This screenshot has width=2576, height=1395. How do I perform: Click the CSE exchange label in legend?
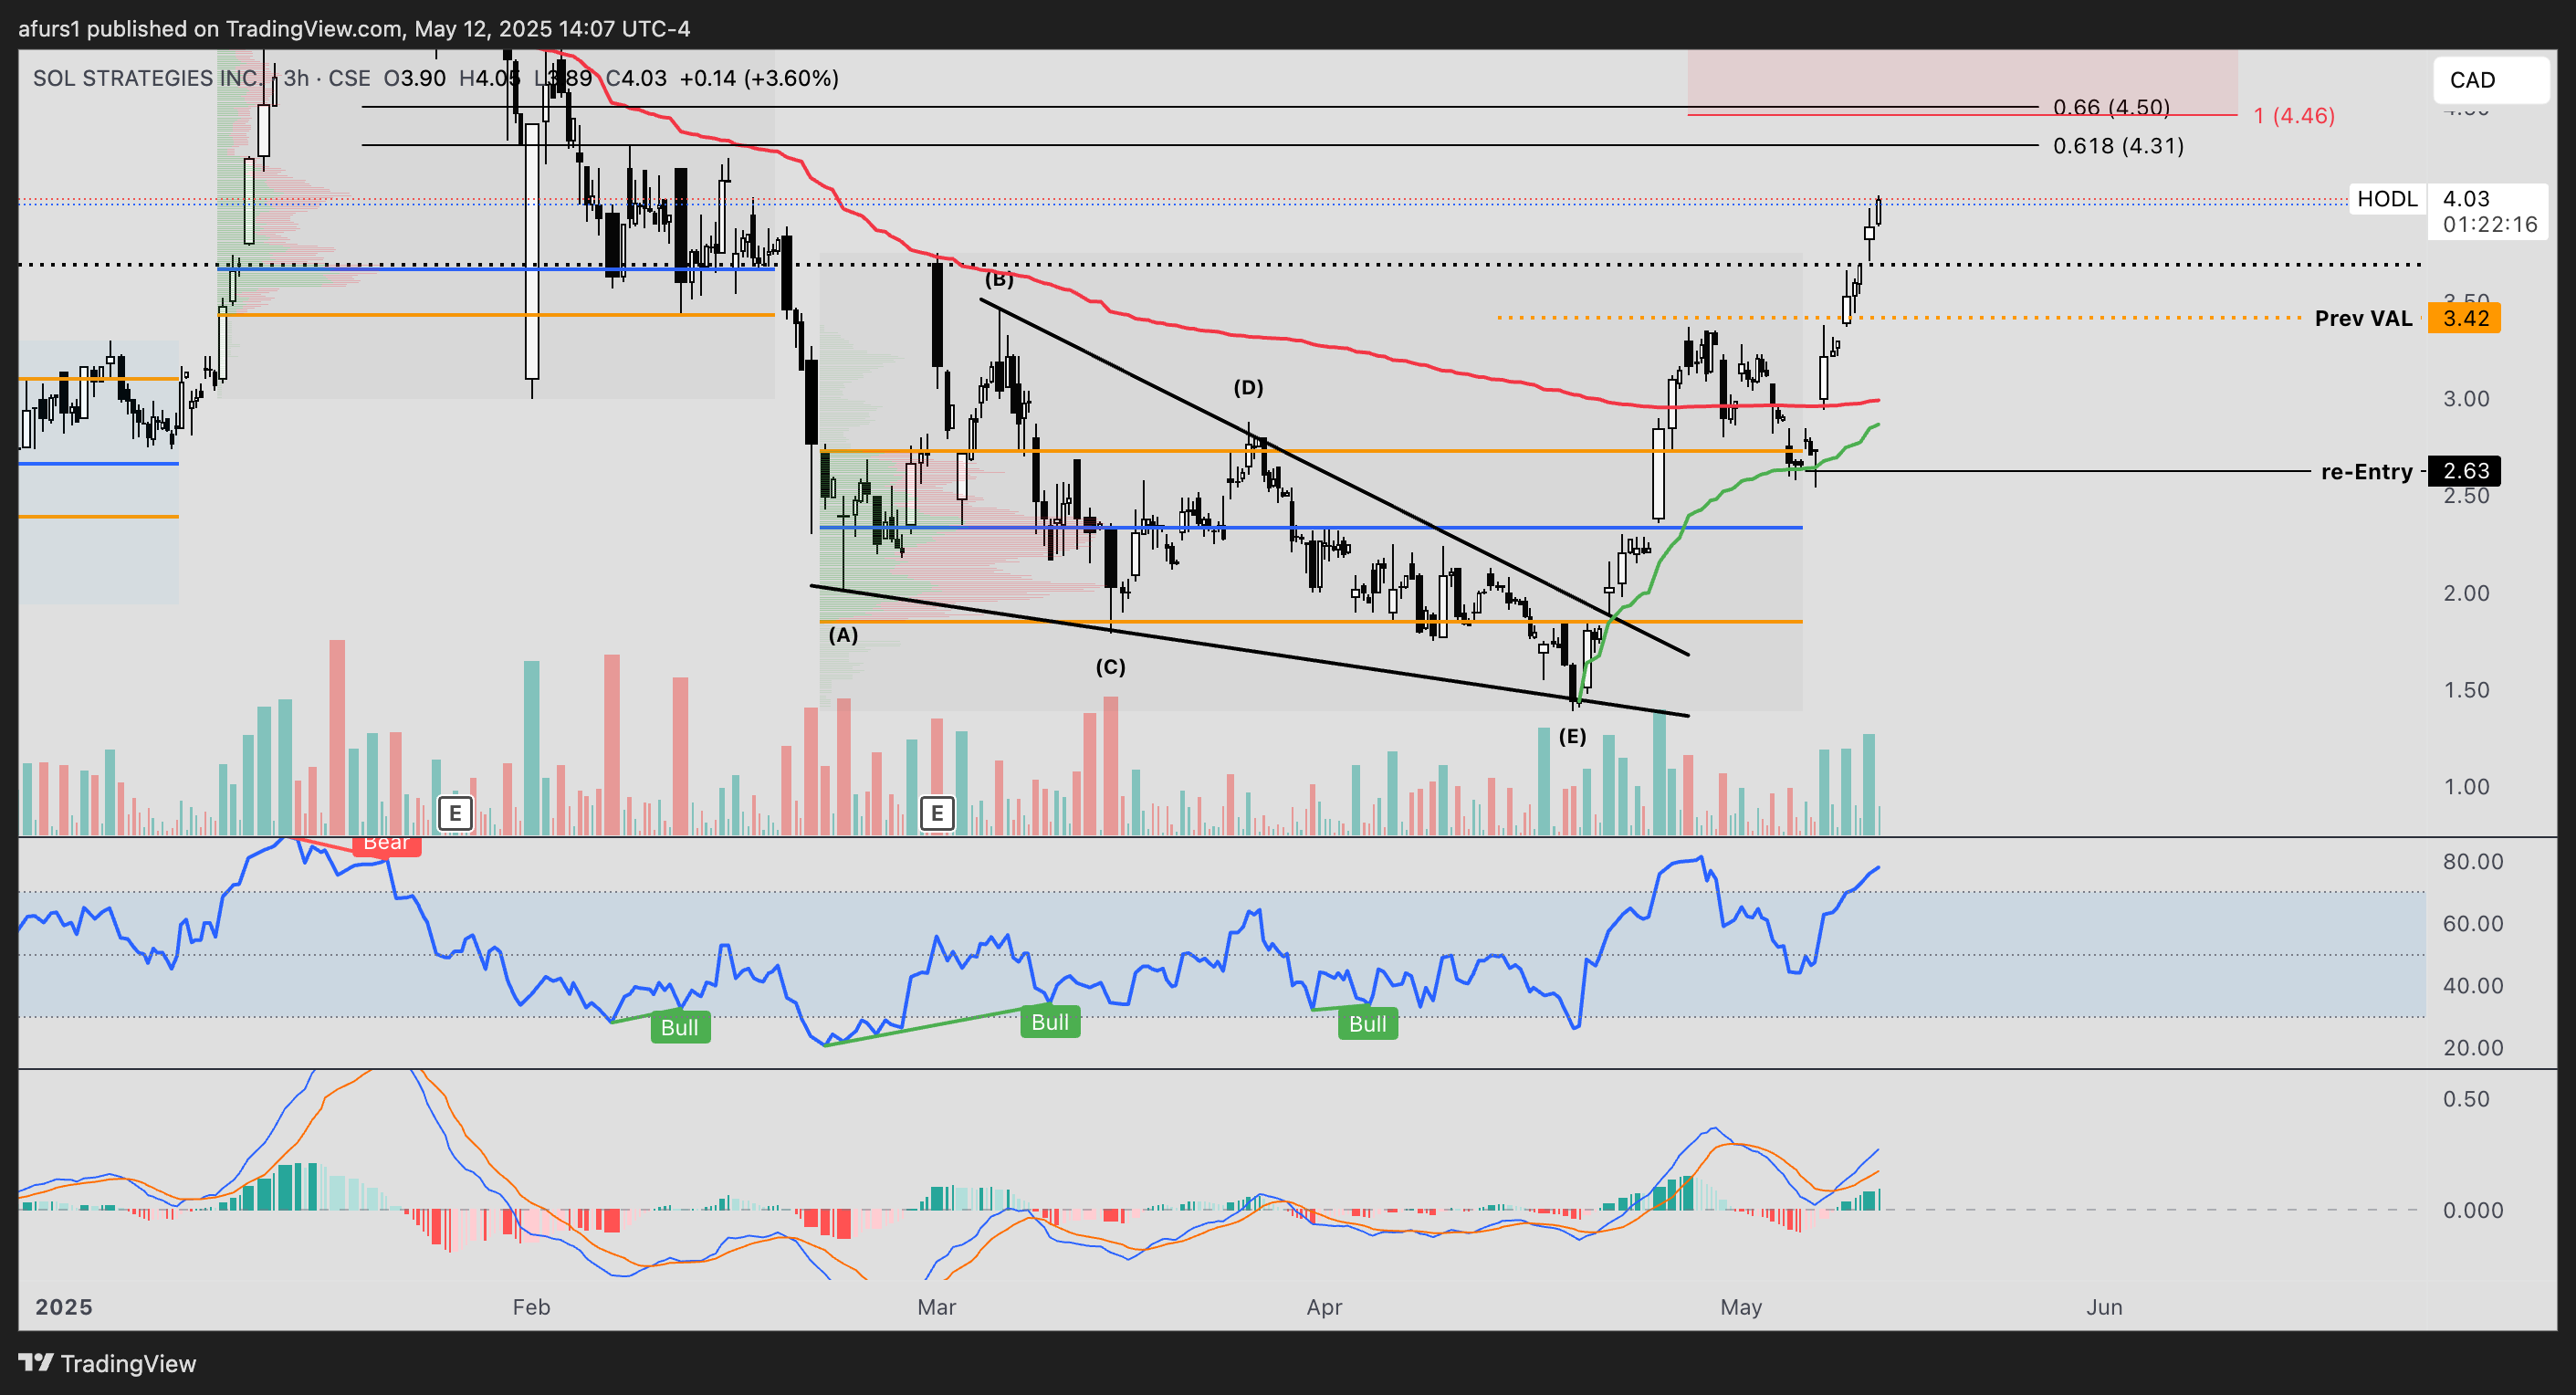click(x=349, y=78)
